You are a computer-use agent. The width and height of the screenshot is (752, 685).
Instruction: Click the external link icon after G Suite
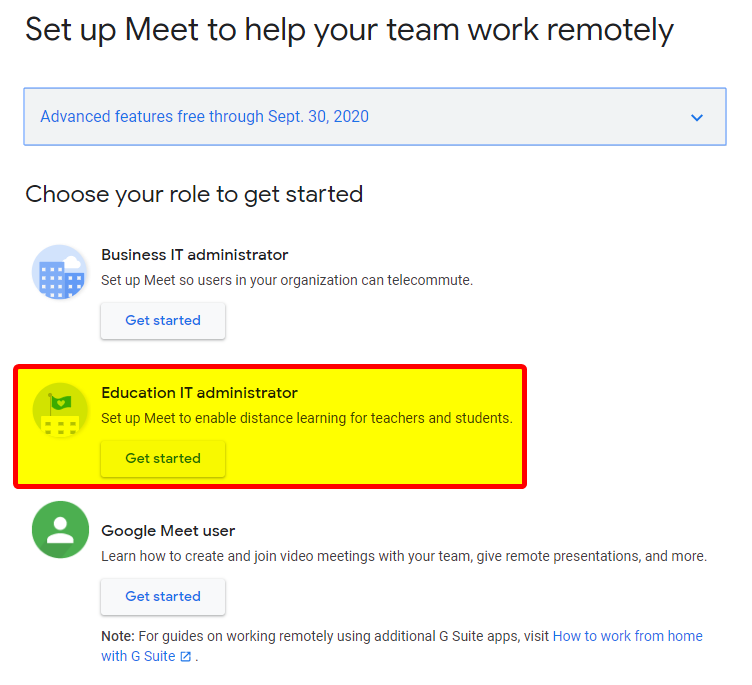pos(186,657)
